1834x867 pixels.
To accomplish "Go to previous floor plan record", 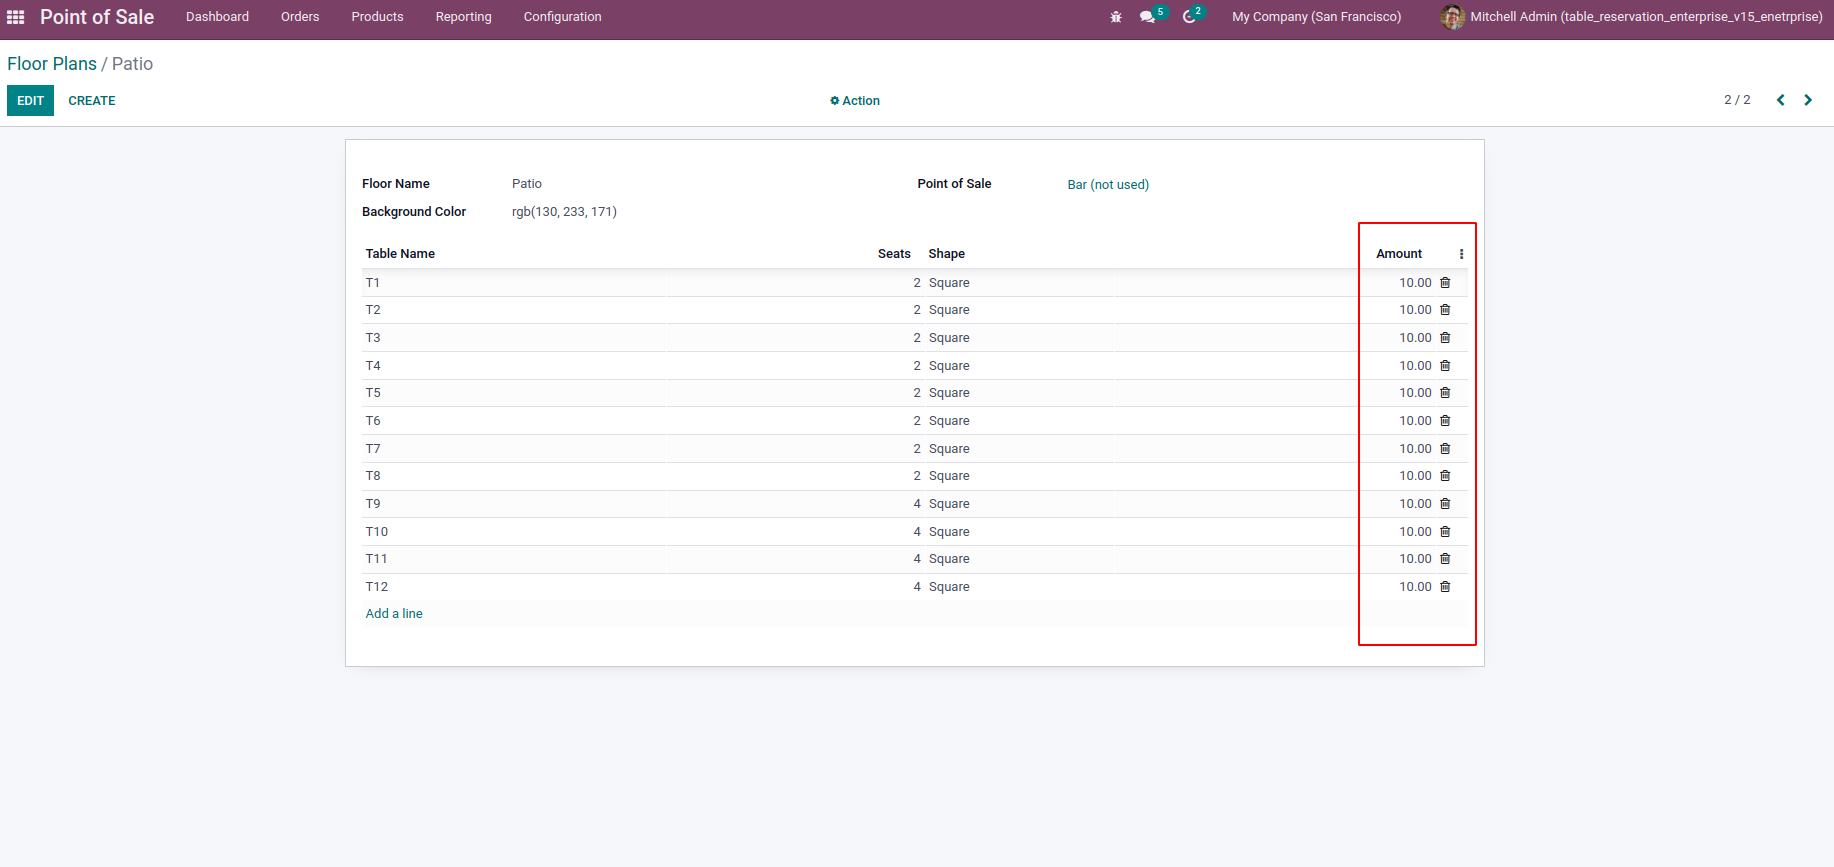I will (1780, 100).
